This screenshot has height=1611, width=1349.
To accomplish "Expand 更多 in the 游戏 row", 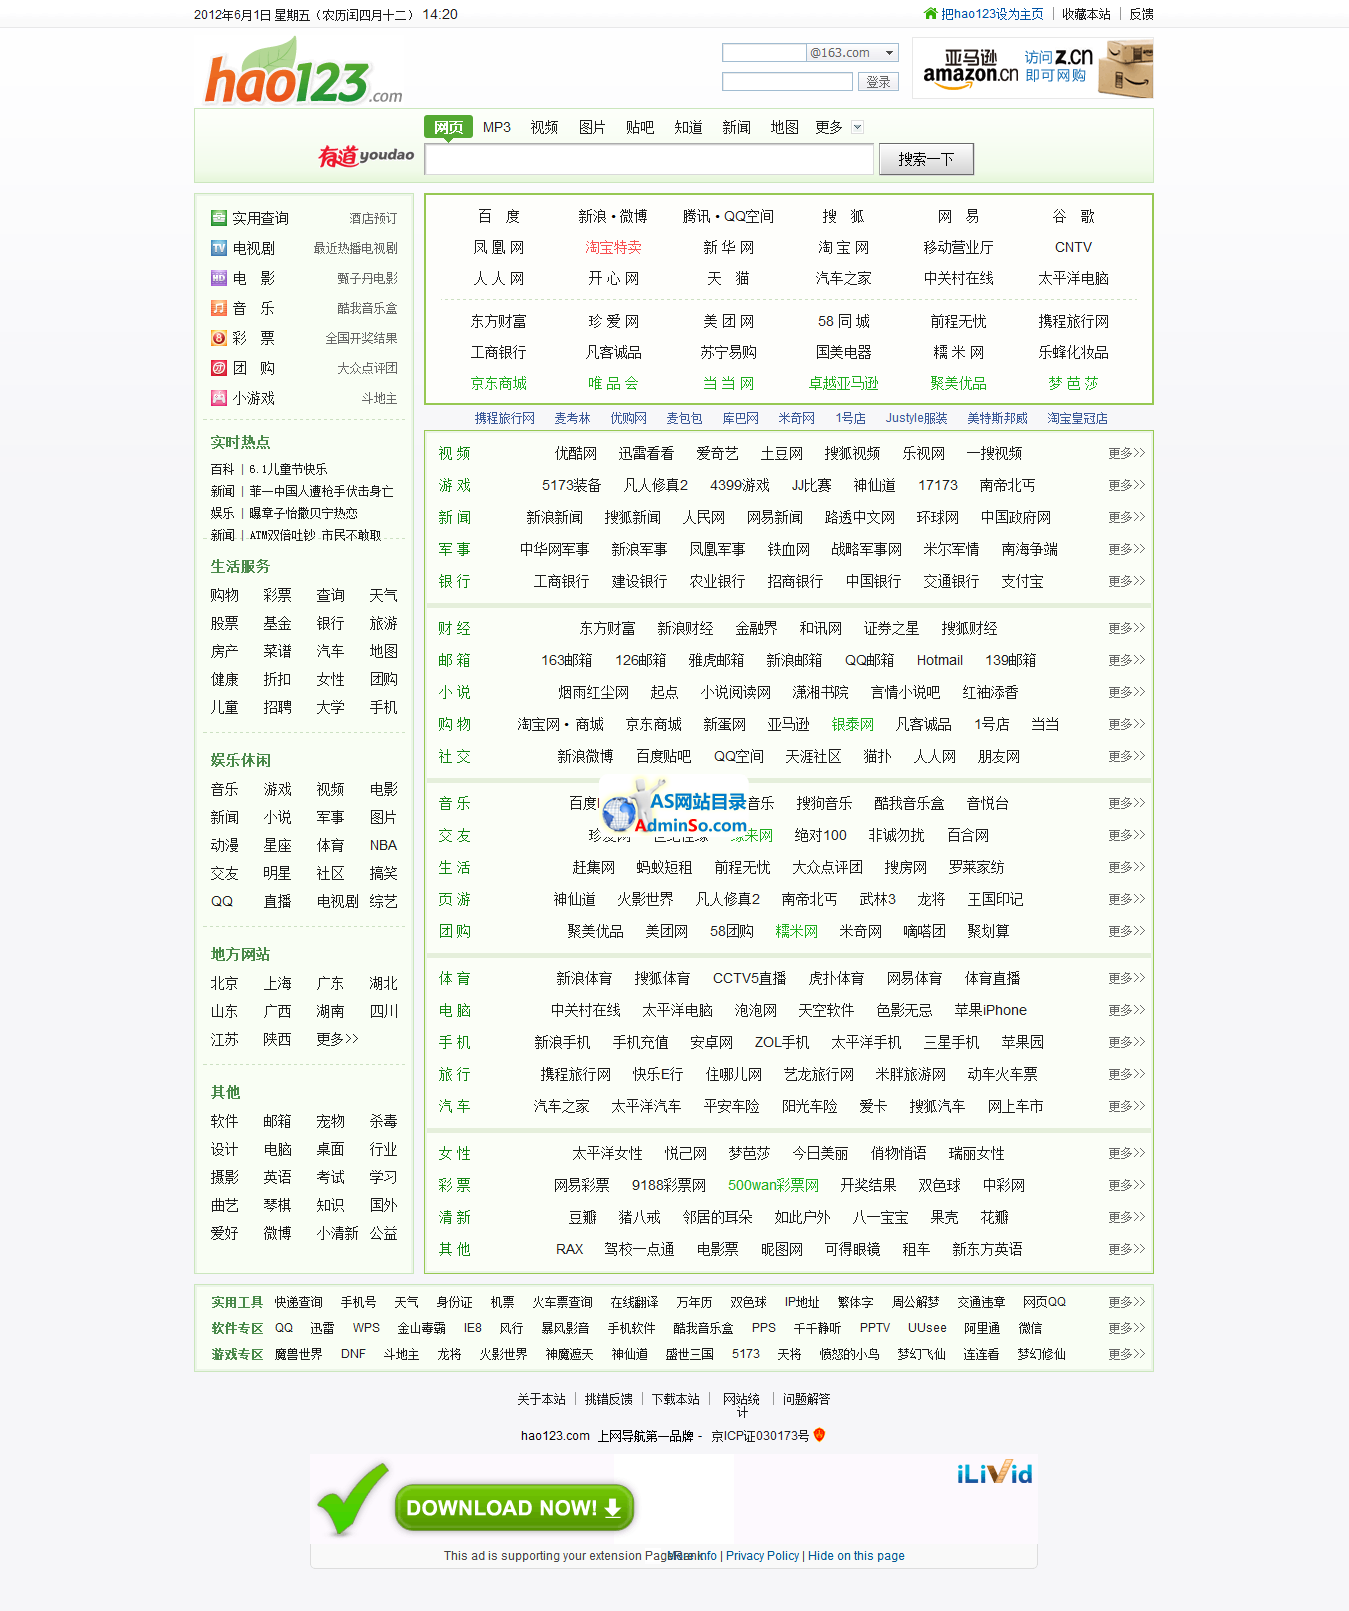I will 1126,485.
